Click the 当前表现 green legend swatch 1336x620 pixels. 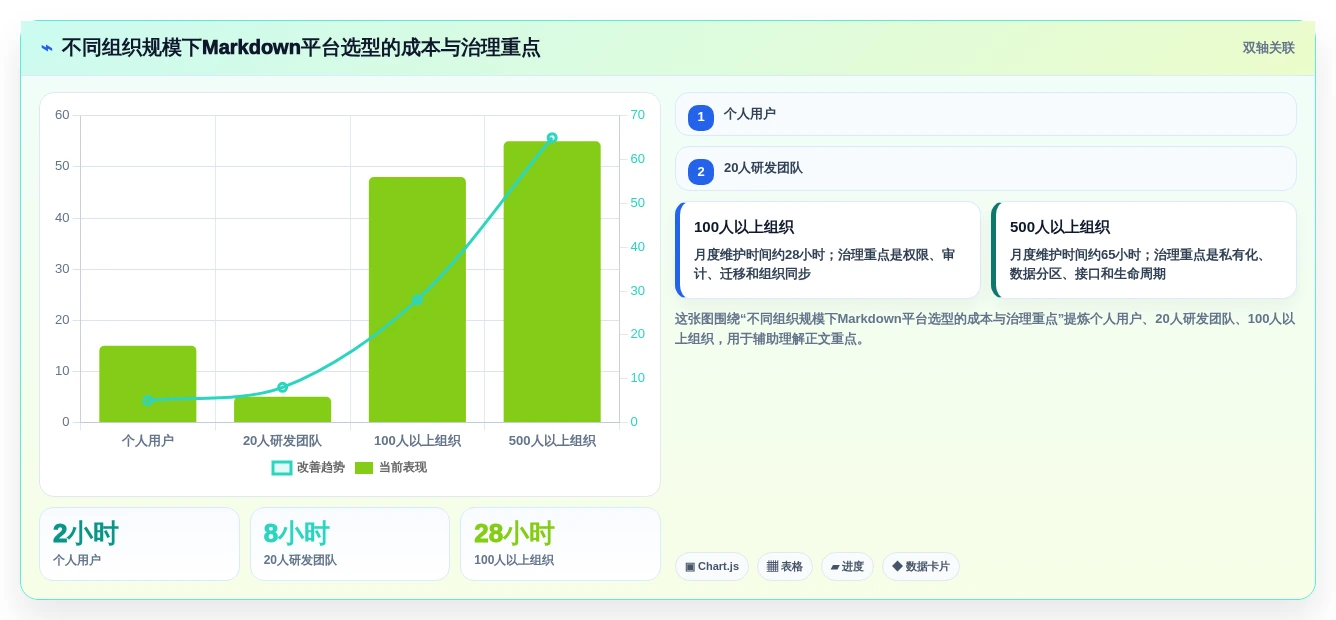pyautogui.click(x=364, y=467)
